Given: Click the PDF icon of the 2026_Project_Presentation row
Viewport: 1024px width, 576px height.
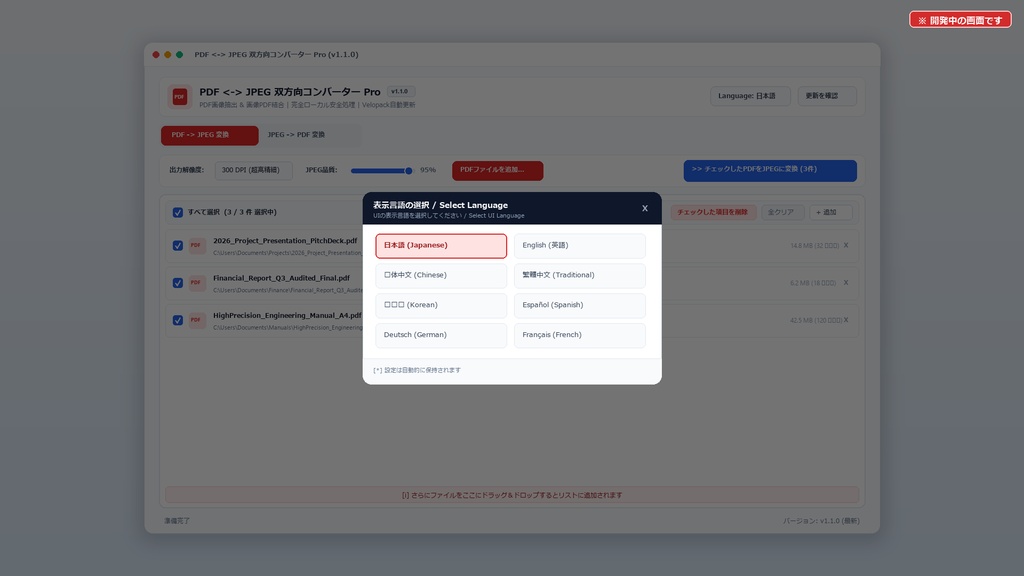Looking at the screenshot, I should point(197,246).
